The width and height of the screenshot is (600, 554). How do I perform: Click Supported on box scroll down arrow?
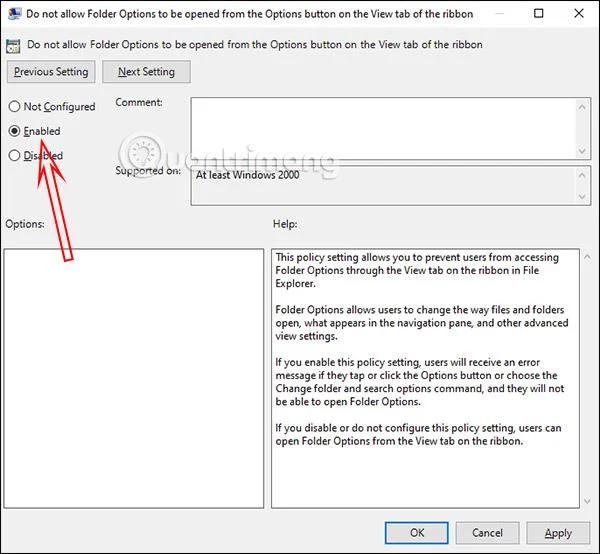click(582, 197)
